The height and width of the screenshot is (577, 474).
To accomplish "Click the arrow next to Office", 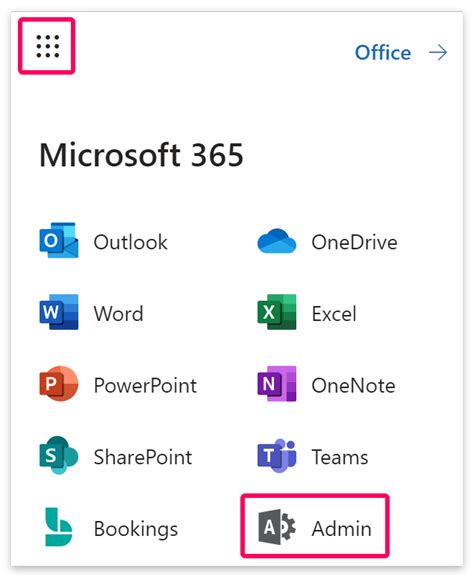I will [438, 53].
